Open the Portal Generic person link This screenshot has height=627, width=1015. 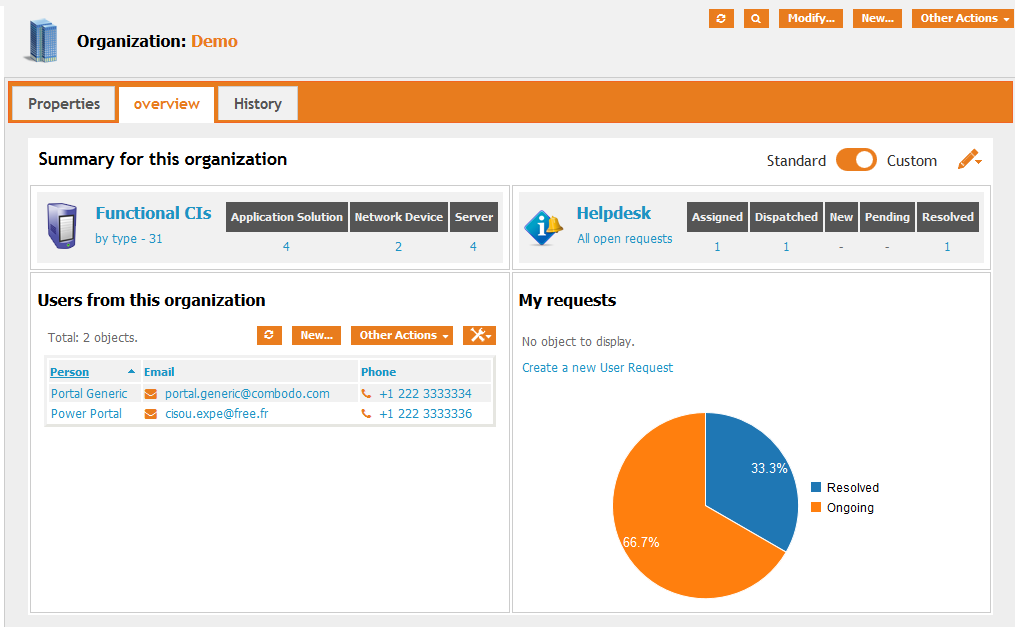(x=89, y=393)
